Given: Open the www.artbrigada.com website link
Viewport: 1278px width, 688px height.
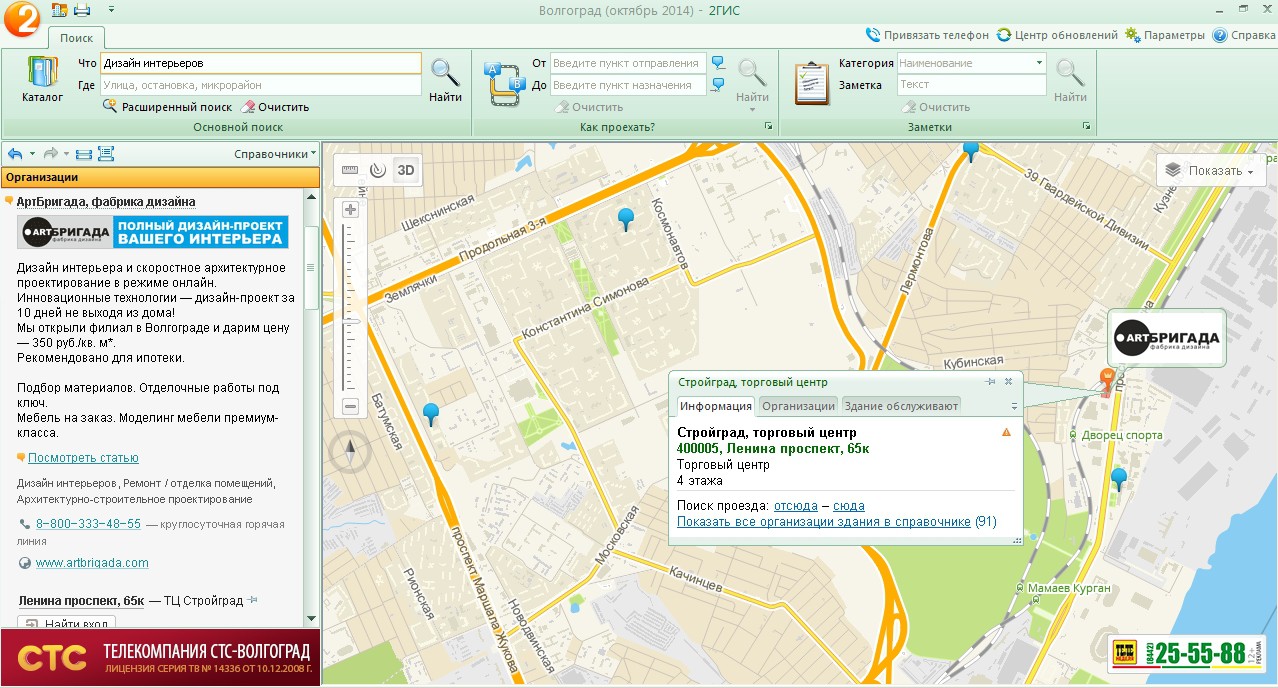Looking at the screenshot, I should tap(92, 563).
